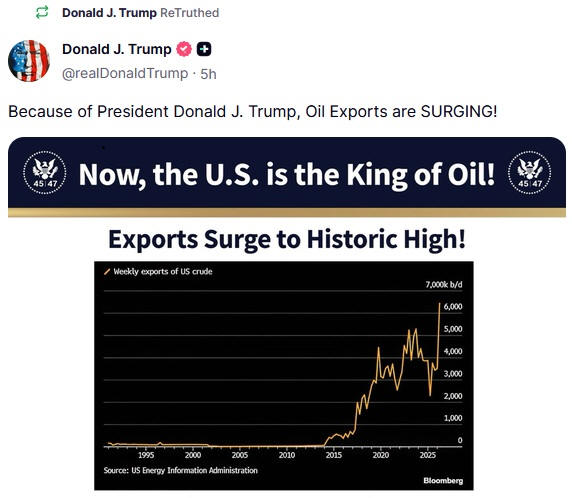
Task: Click the 2020 marker on the x-axis
Action: 380,455
